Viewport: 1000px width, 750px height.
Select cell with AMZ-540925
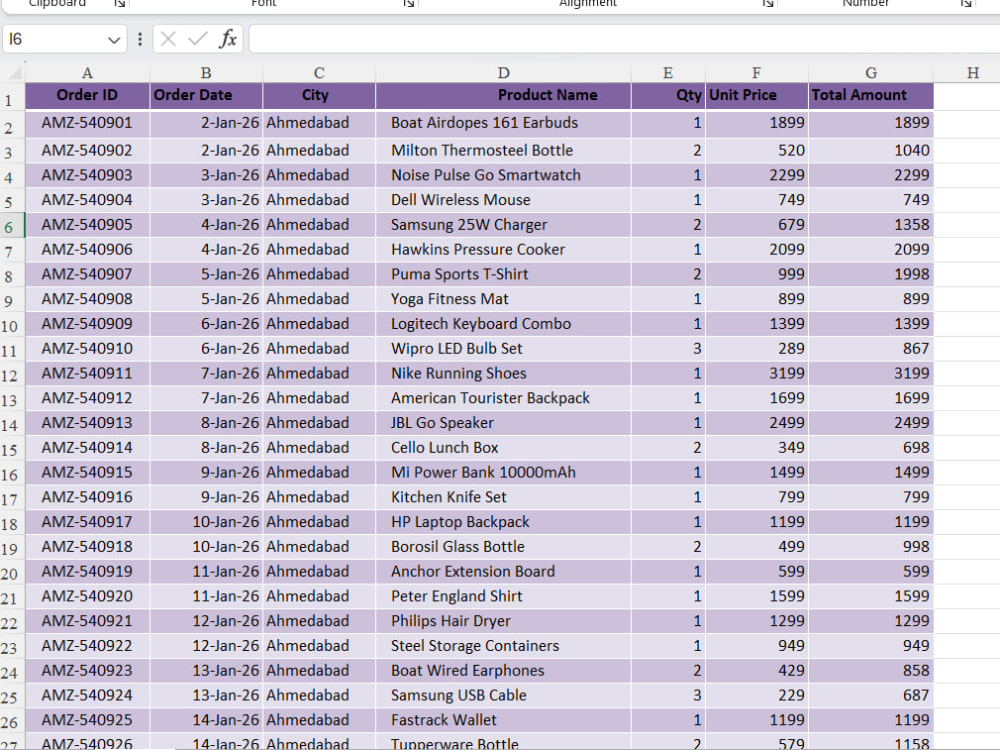[87, 720]
